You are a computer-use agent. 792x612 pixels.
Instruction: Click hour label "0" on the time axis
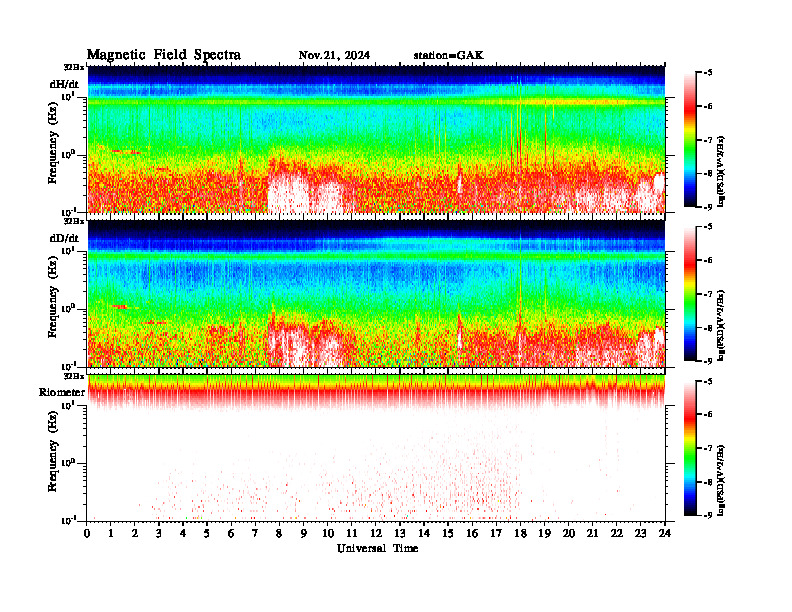coord(87,534)
